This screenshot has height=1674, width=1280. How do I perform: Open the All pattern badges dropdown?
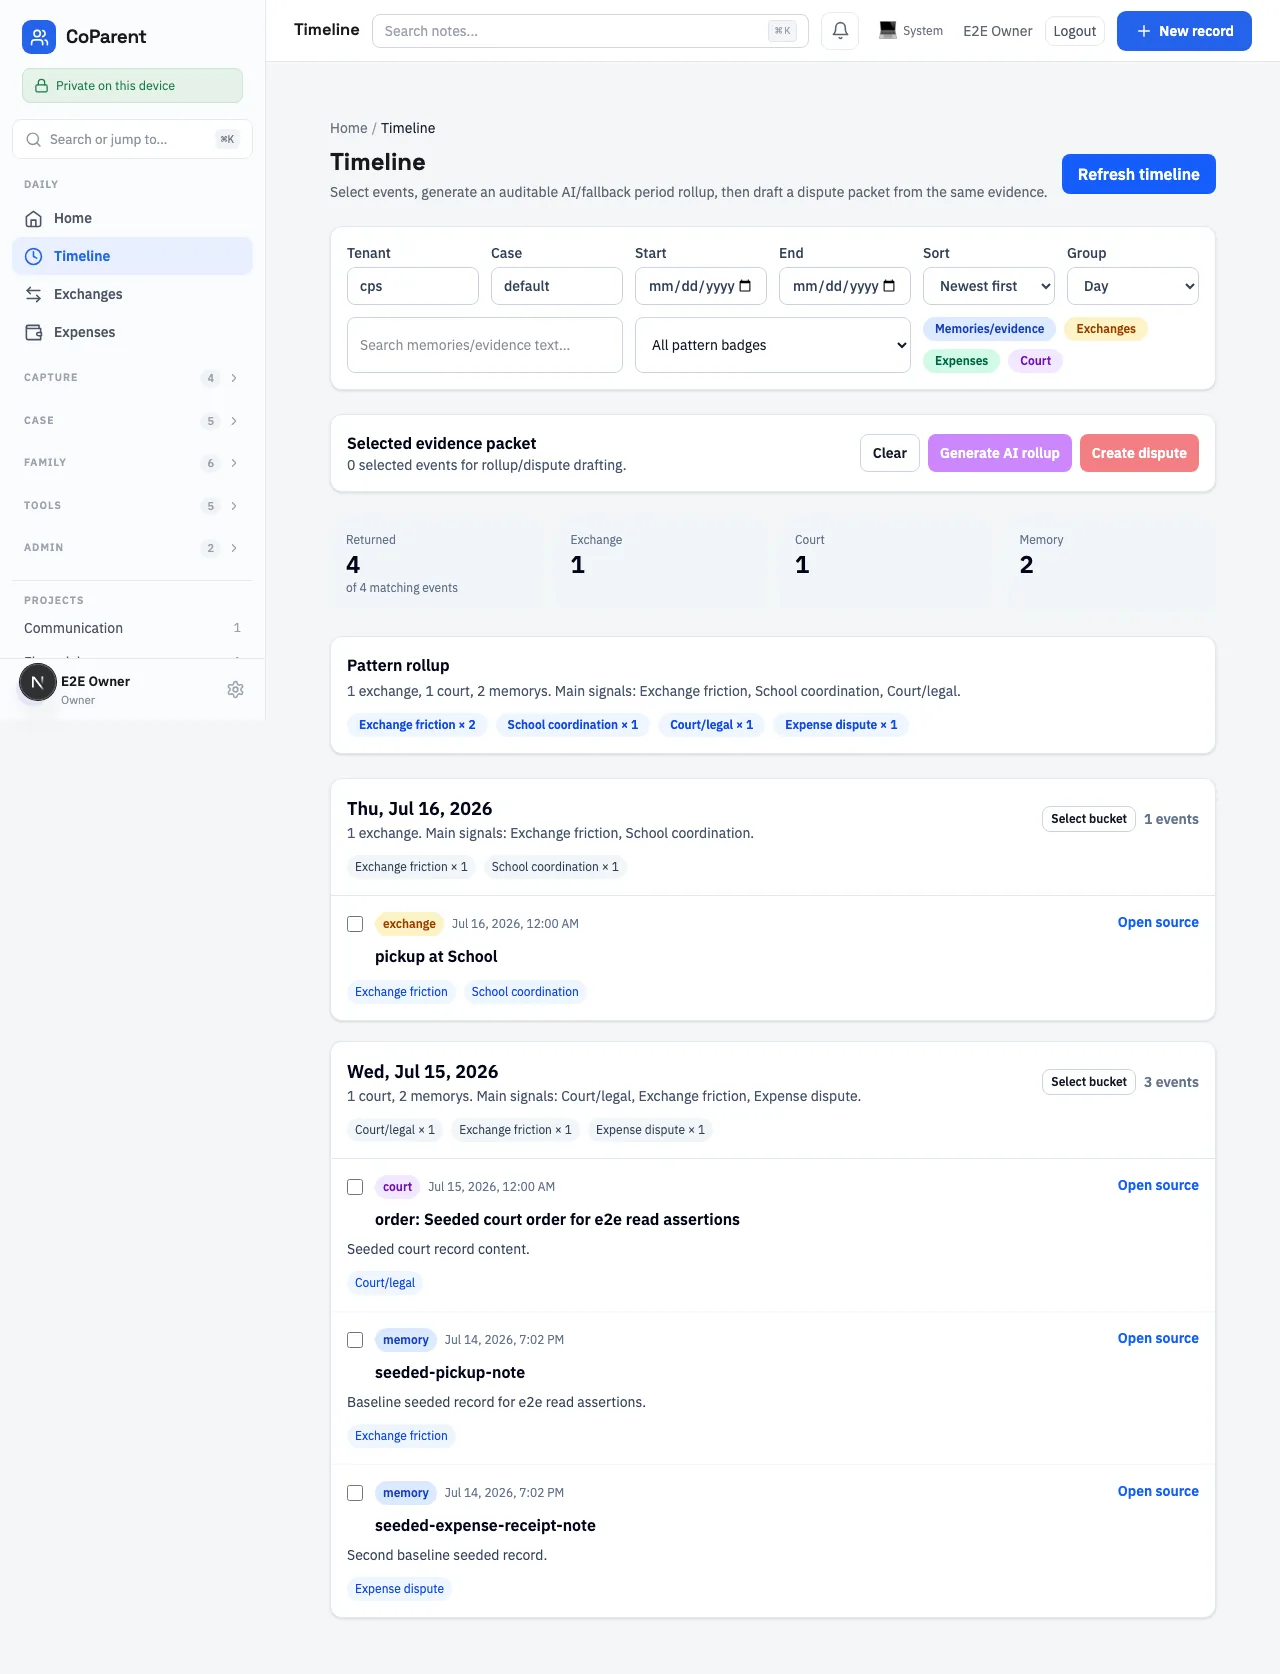coord(773,345)
